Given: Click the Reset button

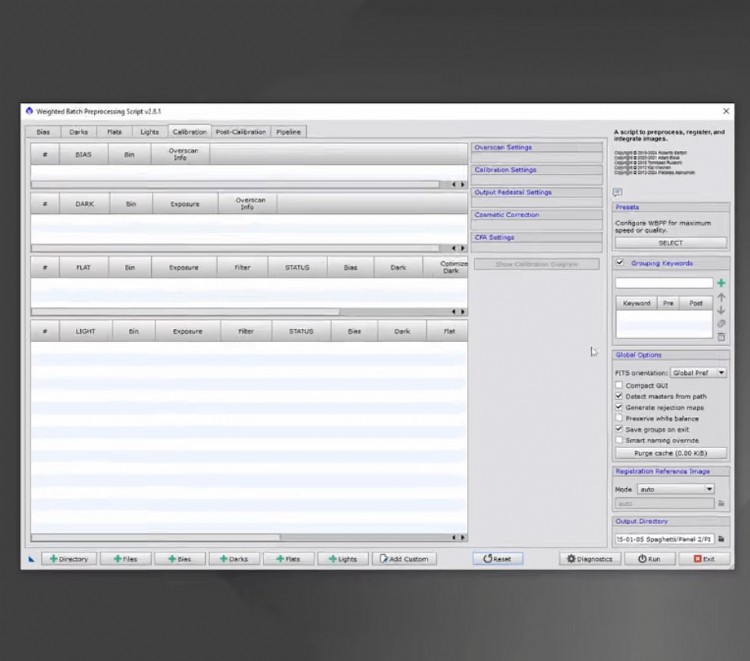Looking at the screenshot, I should [497, 559].
